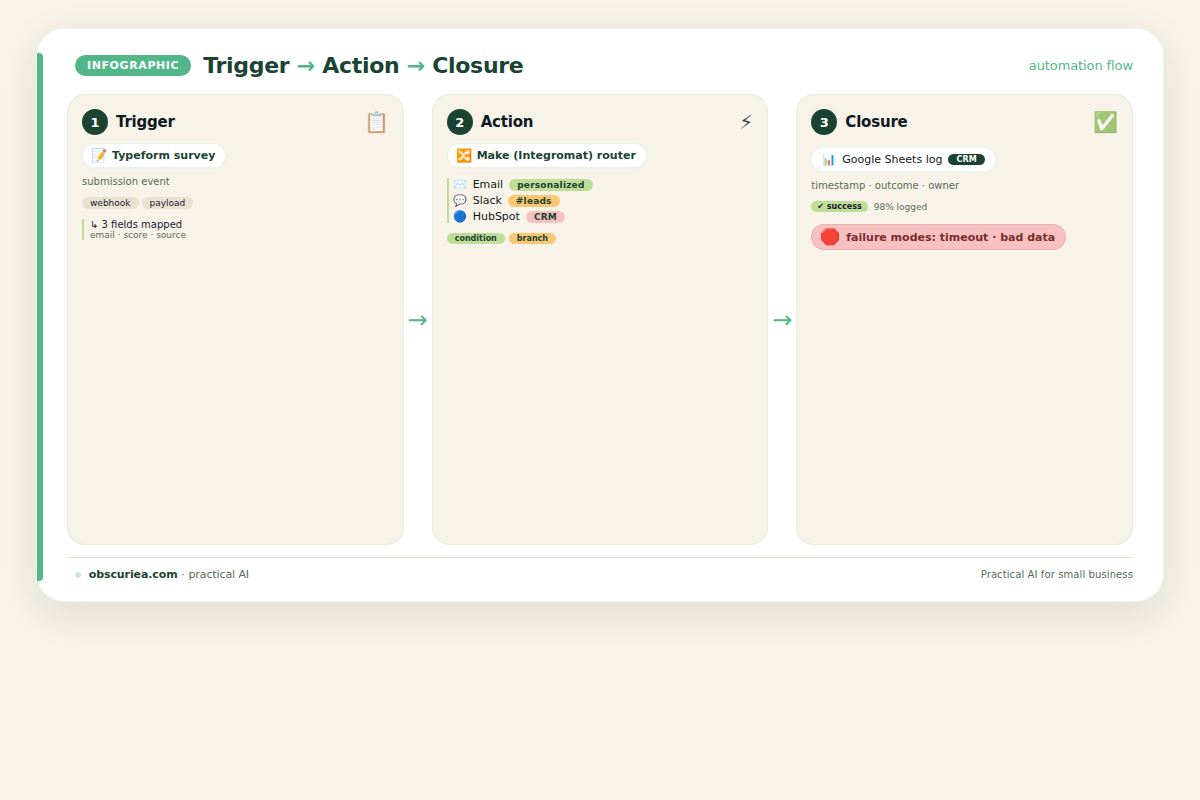Click the pink CRM tag next to HubSpot
Screen dimensions: 1200x800
click(x=545, y=217)
